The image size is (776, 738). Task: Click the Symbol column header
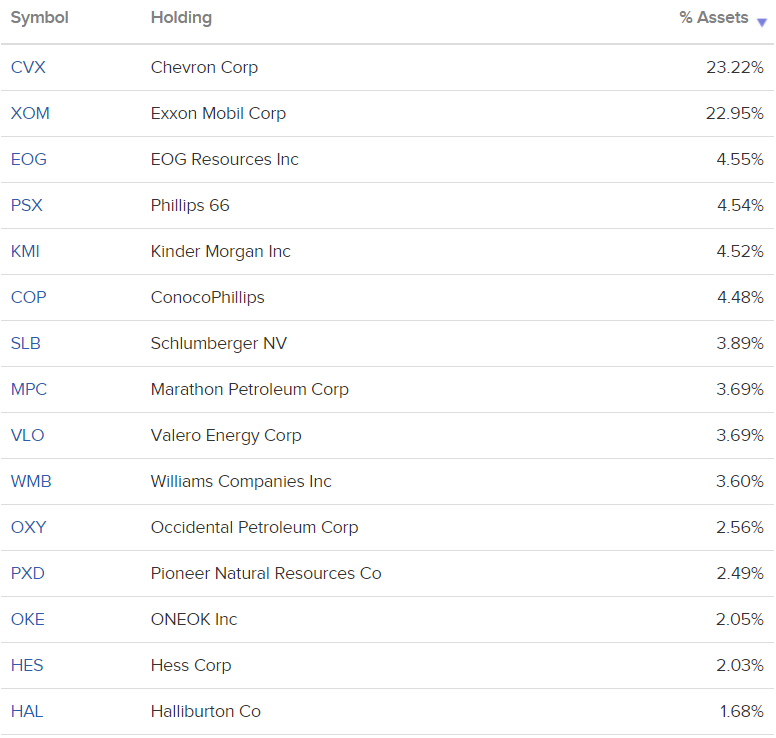[x=40, y=18]
